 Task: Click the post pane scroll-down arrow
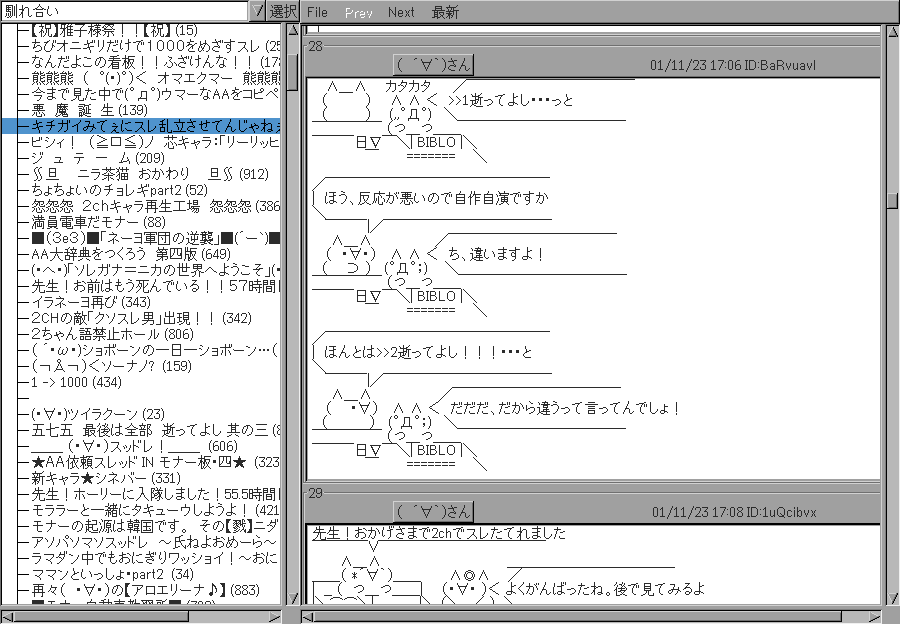point(890,597)
